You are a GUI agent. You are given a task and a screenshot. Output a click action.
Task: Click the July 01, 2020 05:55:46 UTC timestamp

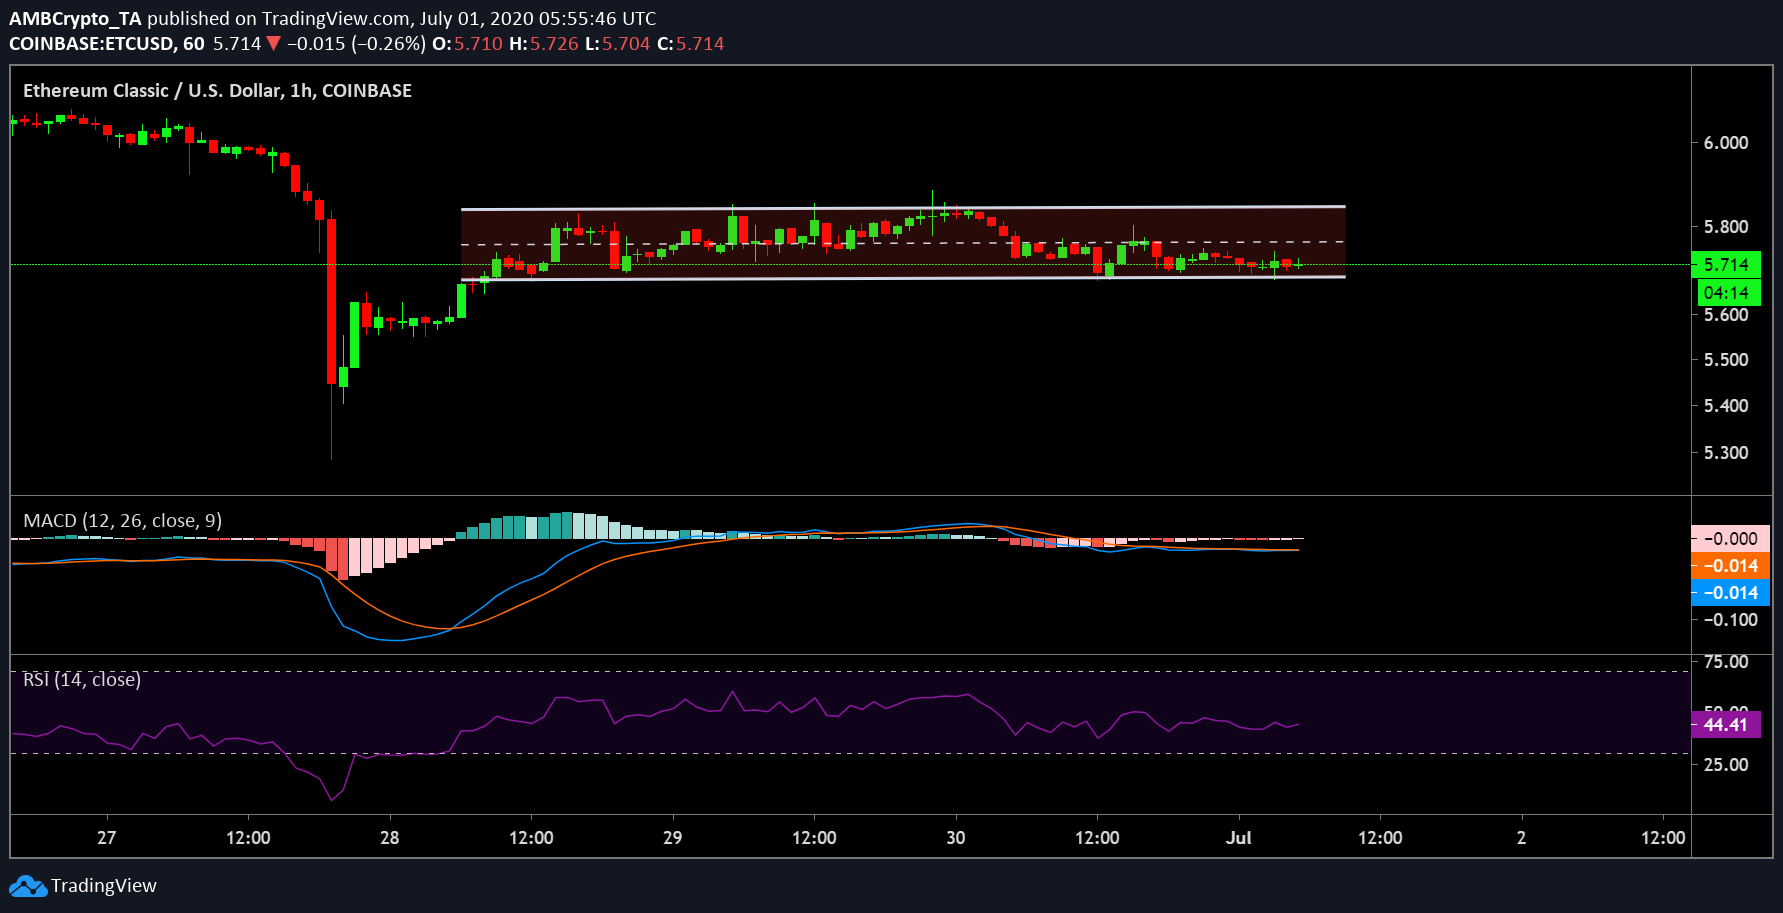(x=538, y=18)
